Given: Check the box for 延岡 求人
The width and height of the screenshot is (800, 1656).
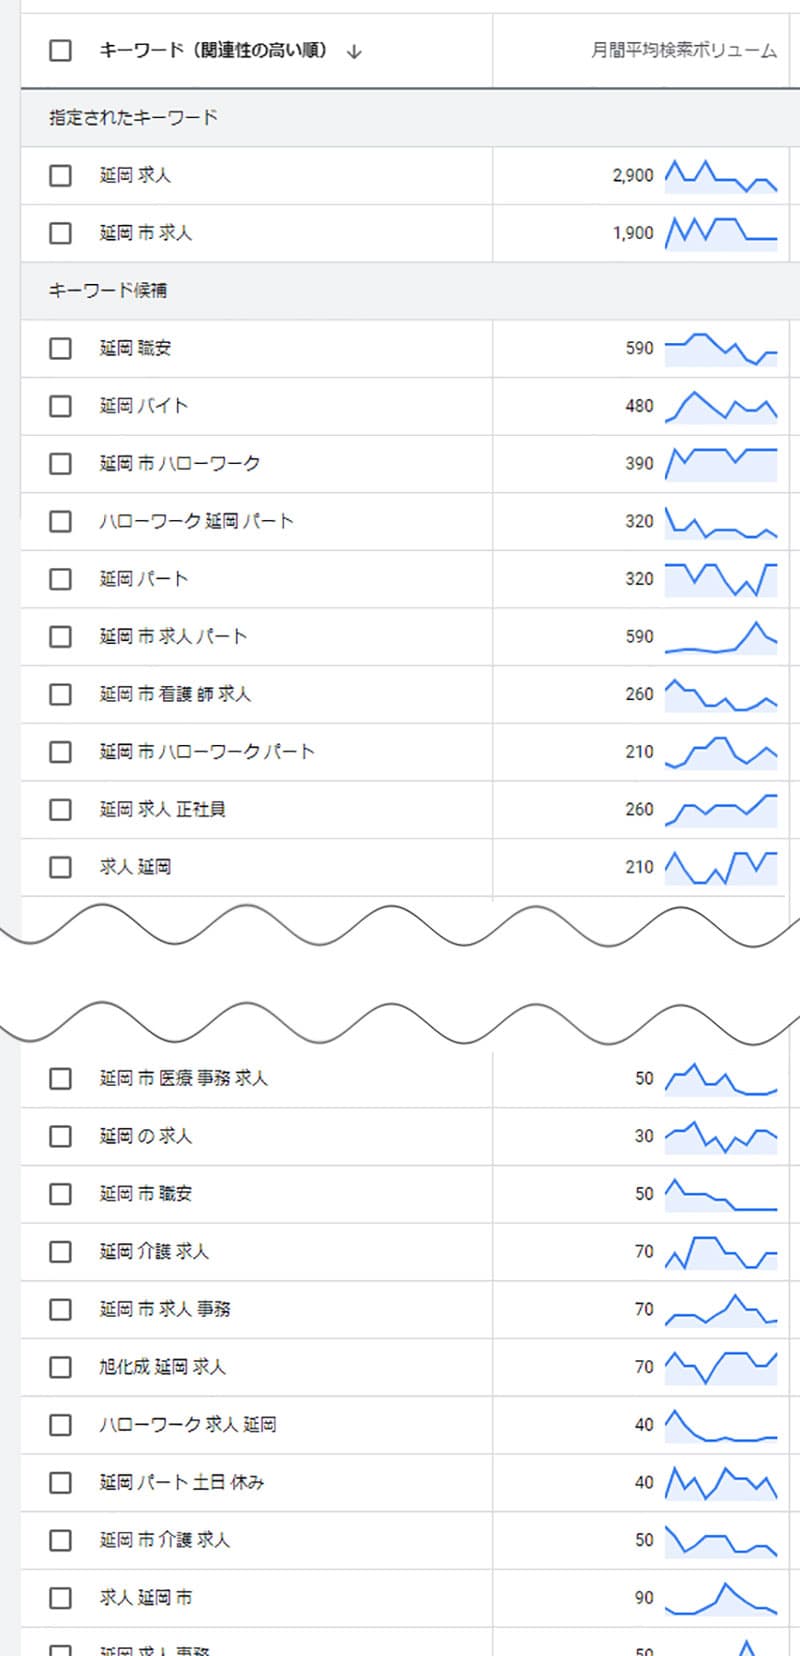Looking at the screenshot, I should coord(61,176).
